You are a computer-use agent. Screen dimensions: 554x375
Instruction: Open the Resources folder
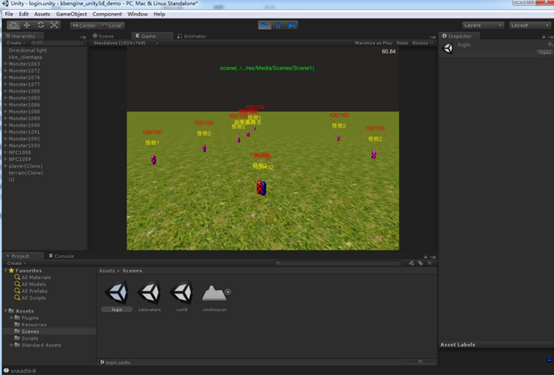pos(30,324)
